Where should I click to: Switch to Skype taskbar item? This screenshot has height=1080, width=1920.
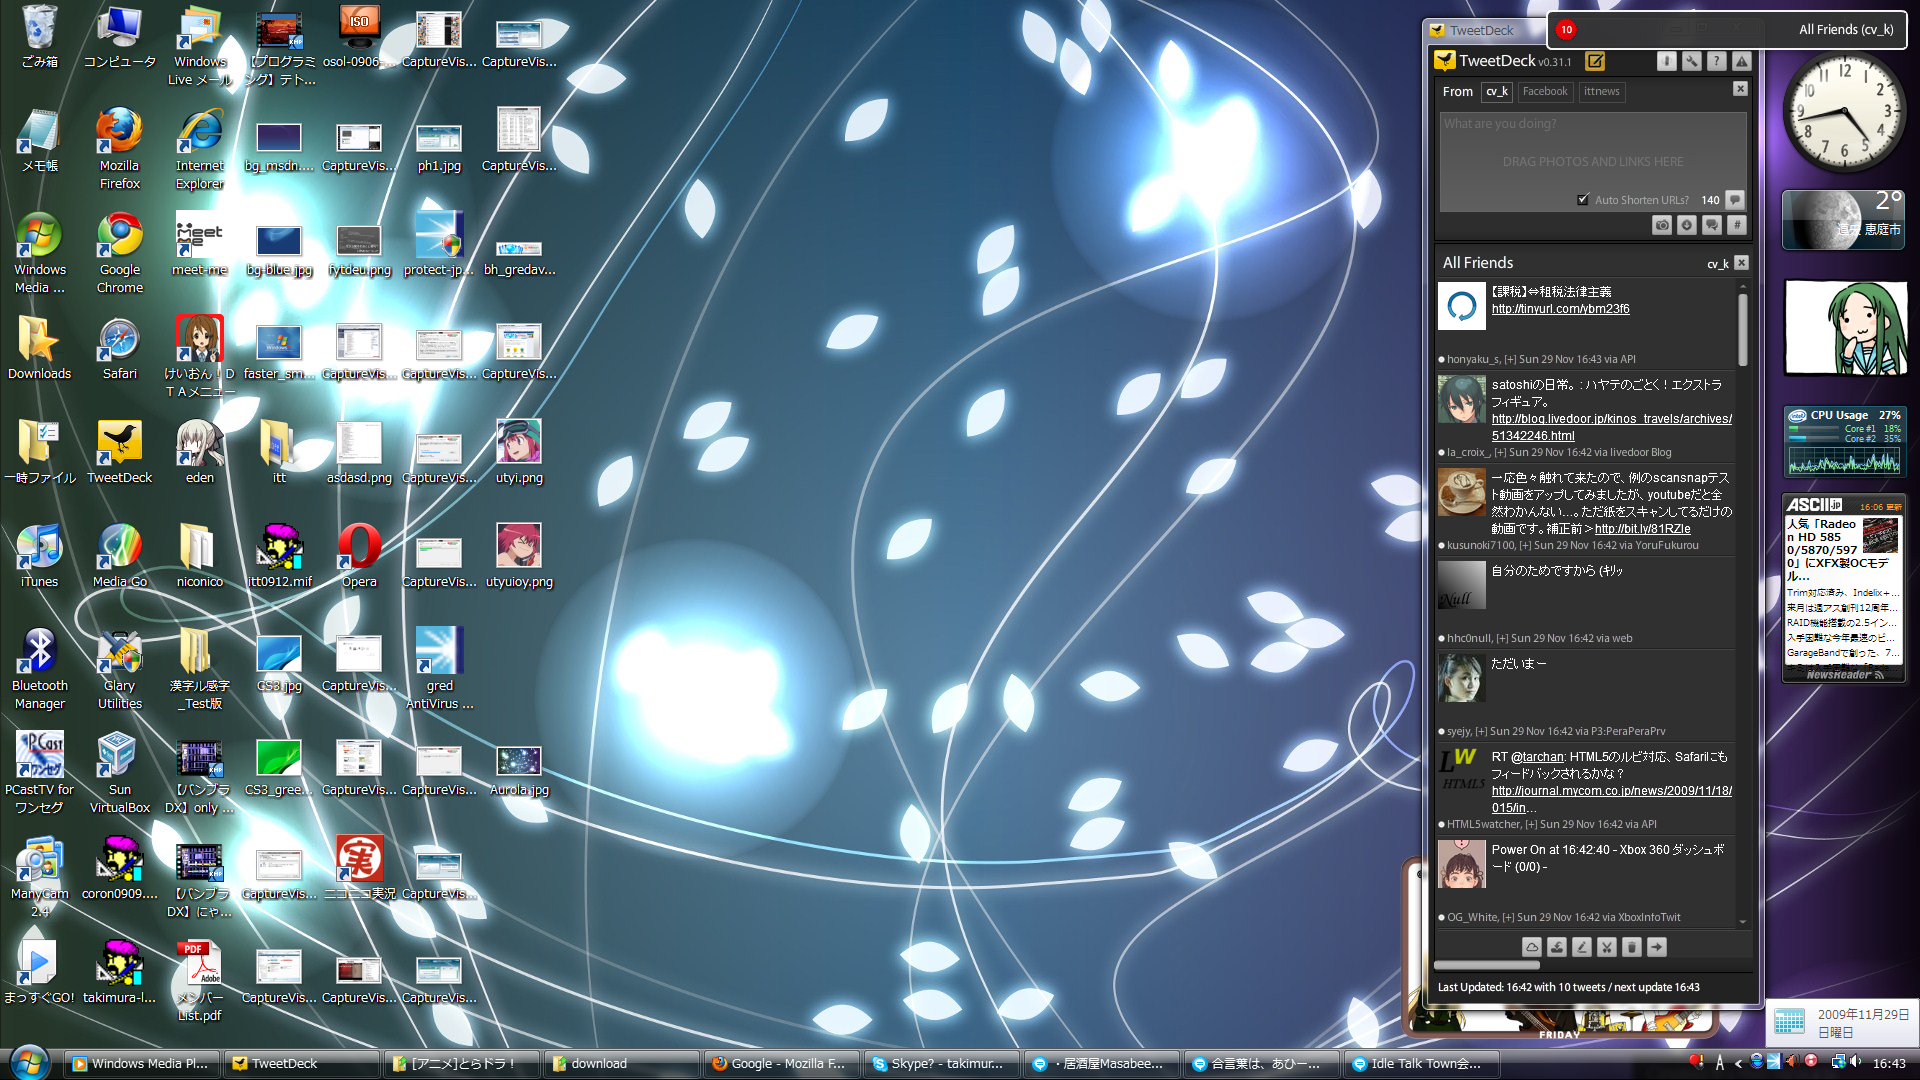pyautogui.click(x=943, y=1064)
